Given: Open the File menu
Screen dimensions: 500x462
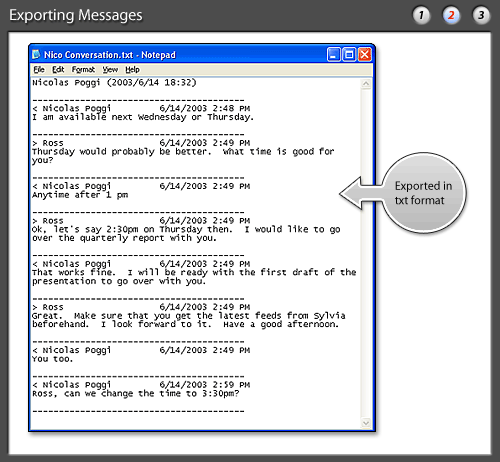Looking at the screenshot, I should [39, 70].
